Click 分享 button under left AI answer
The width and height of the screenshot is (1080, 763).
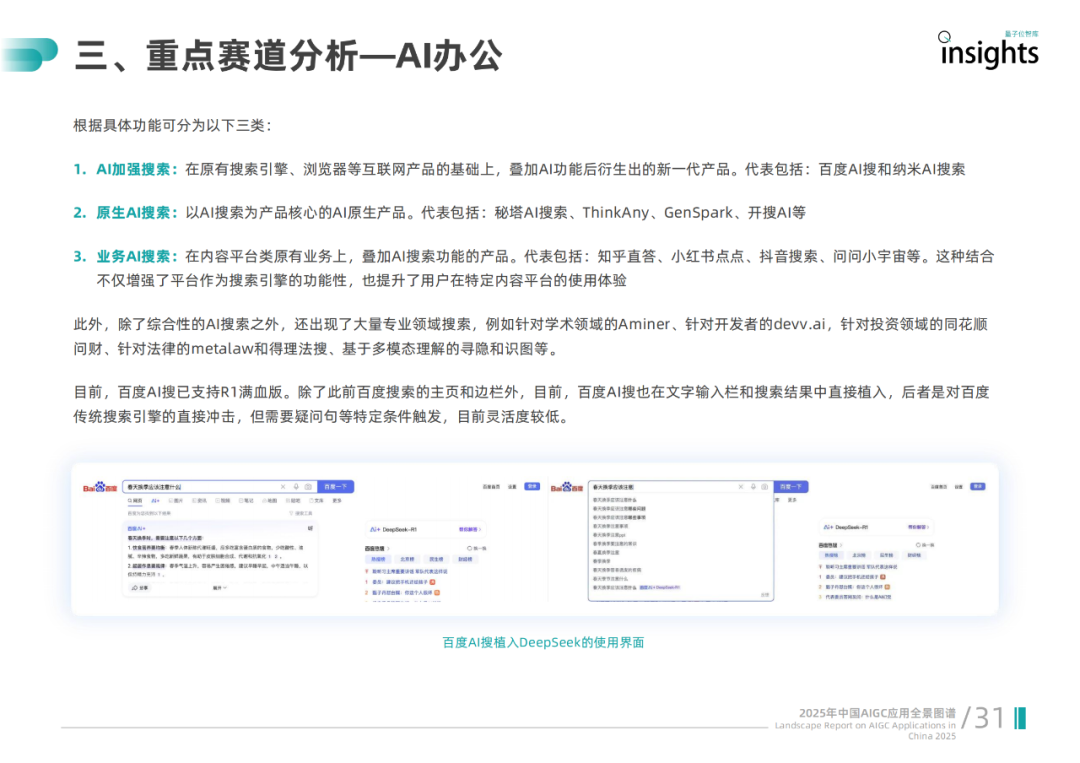140,587
